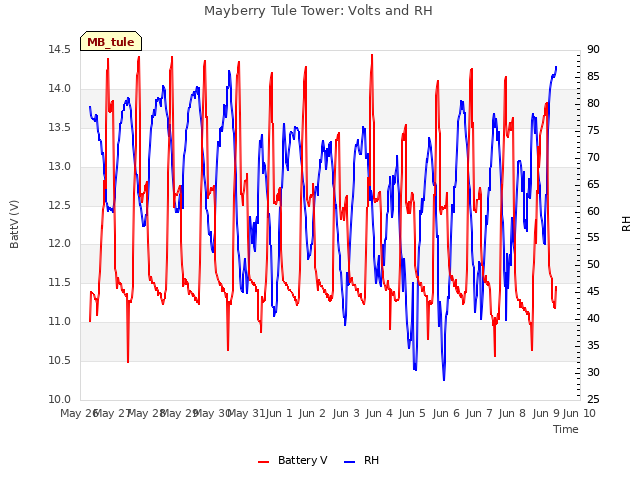Click the 'BattV (V)' left axis label
640x480 pixels.
click(14, 224)
